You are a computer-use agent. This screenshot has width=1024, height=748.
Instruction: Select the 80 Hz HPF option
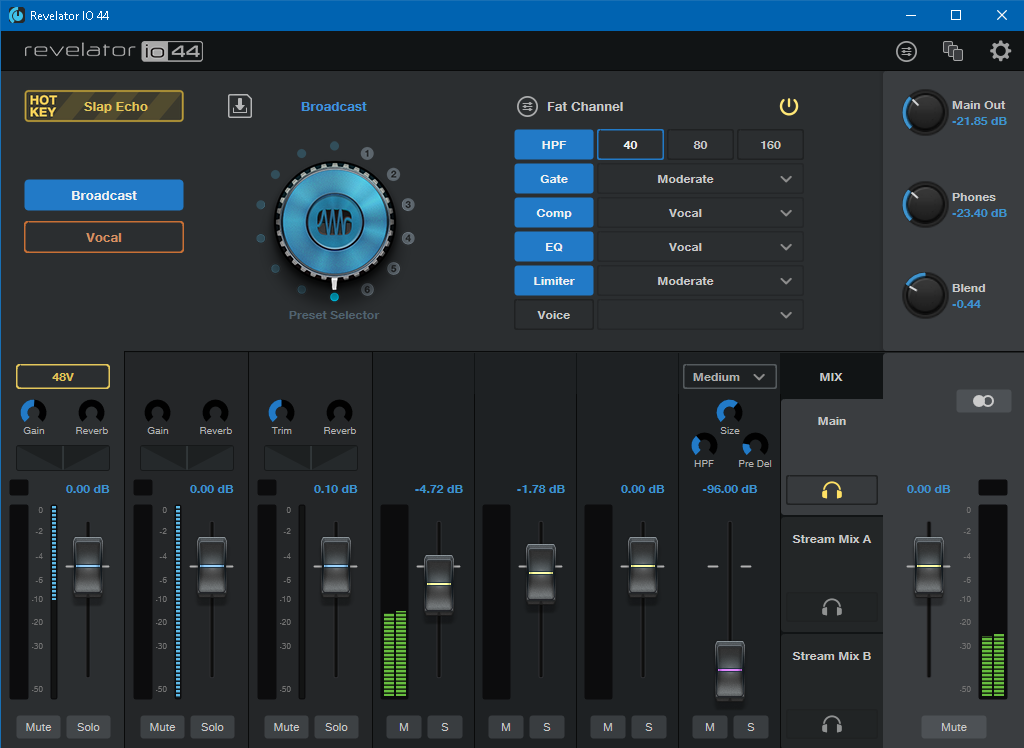[x=700, y=144]
